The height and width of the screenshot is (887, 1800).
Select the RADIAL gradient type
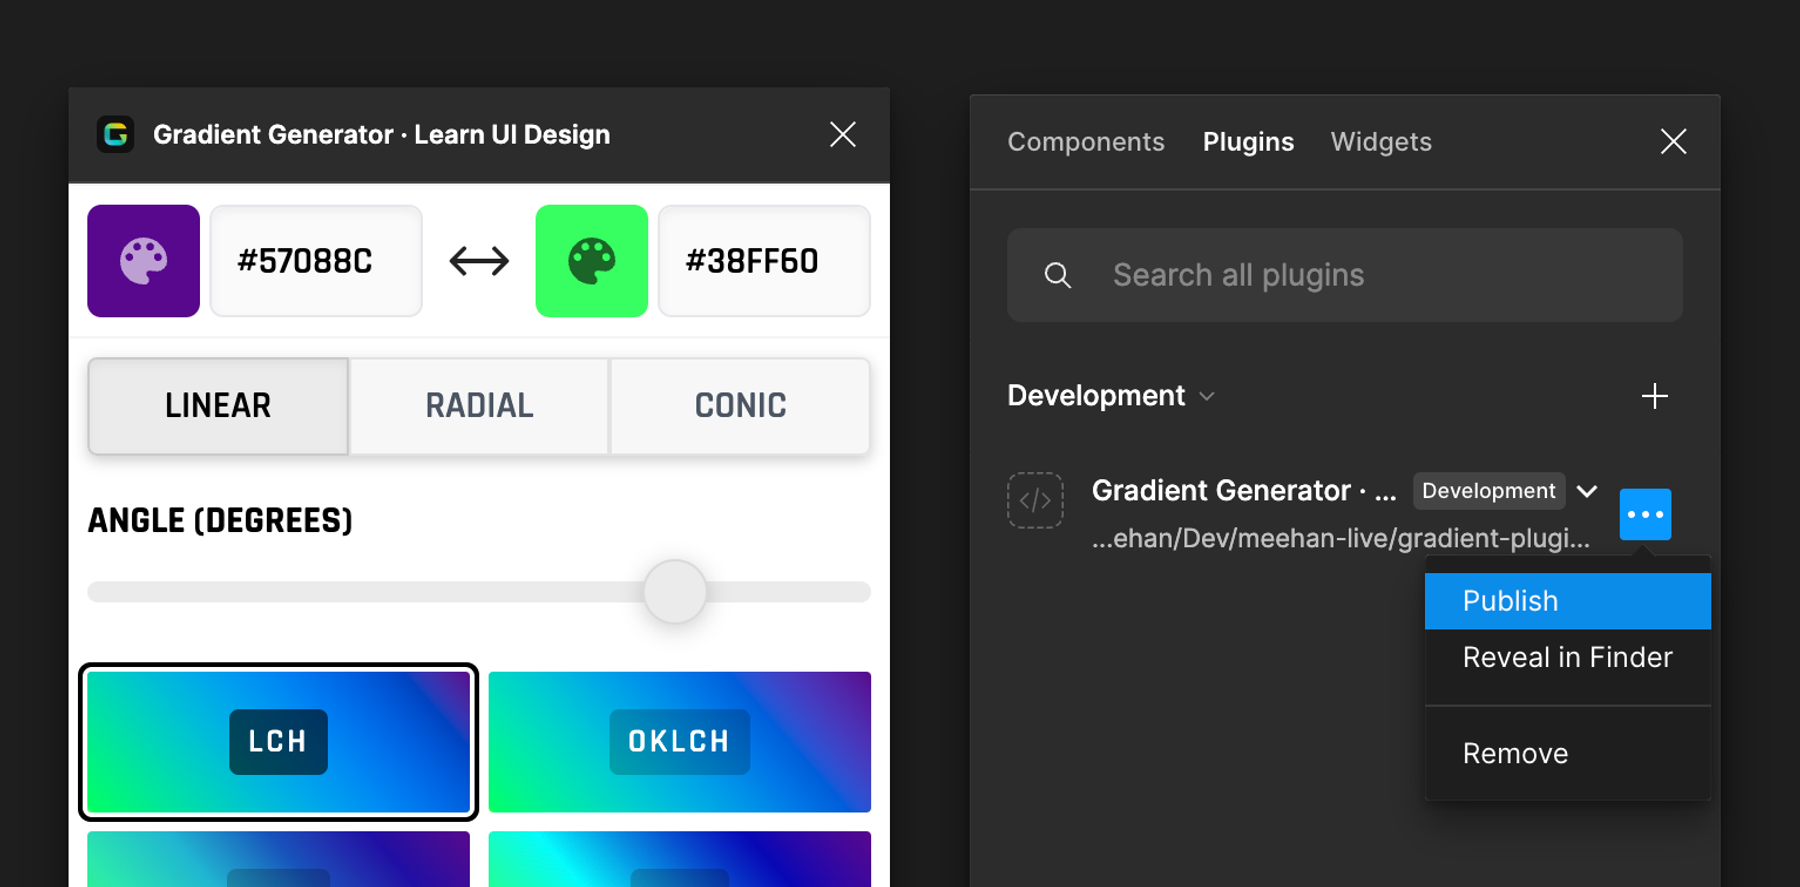[x=479, y=406]
